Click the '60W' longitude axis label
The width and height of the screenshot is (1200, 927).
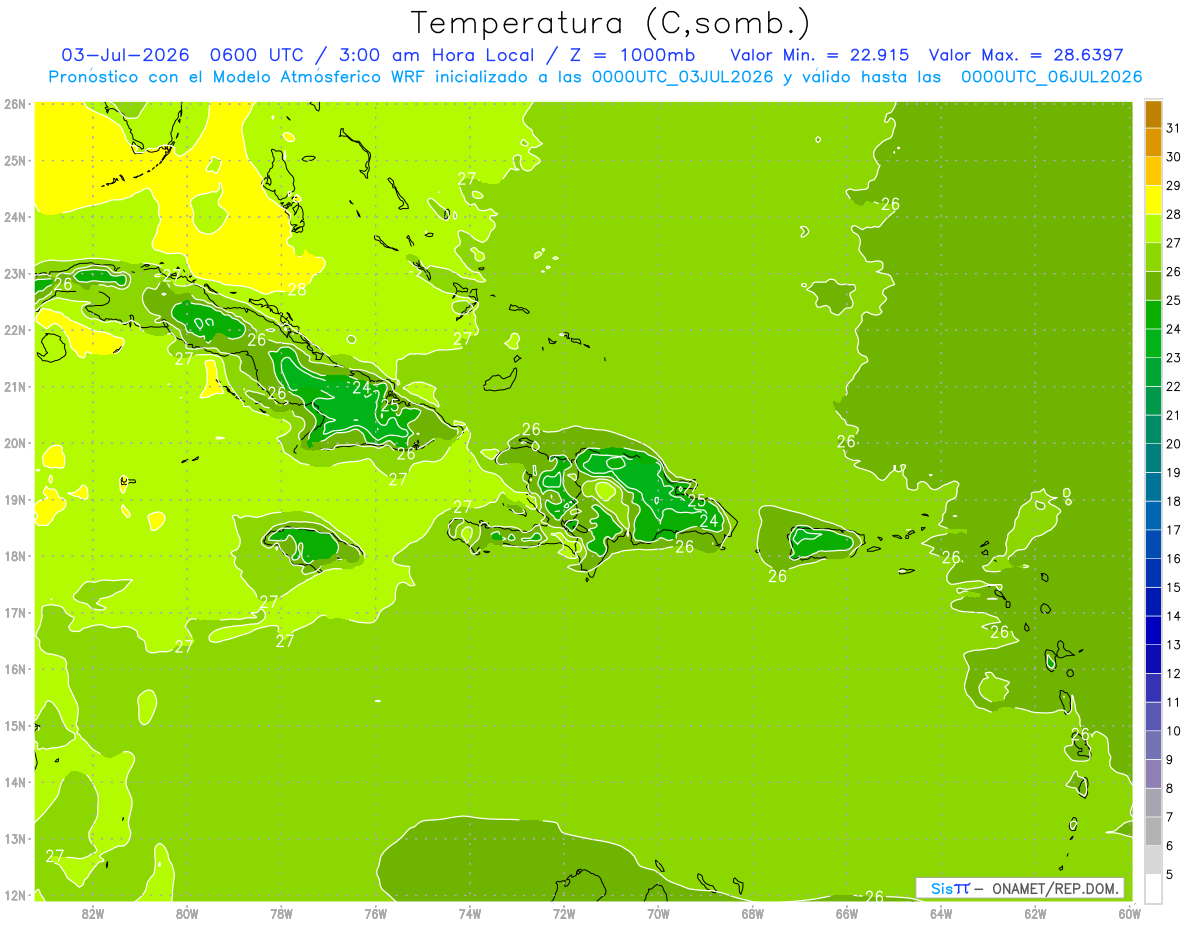click(x=1129, y=913)
